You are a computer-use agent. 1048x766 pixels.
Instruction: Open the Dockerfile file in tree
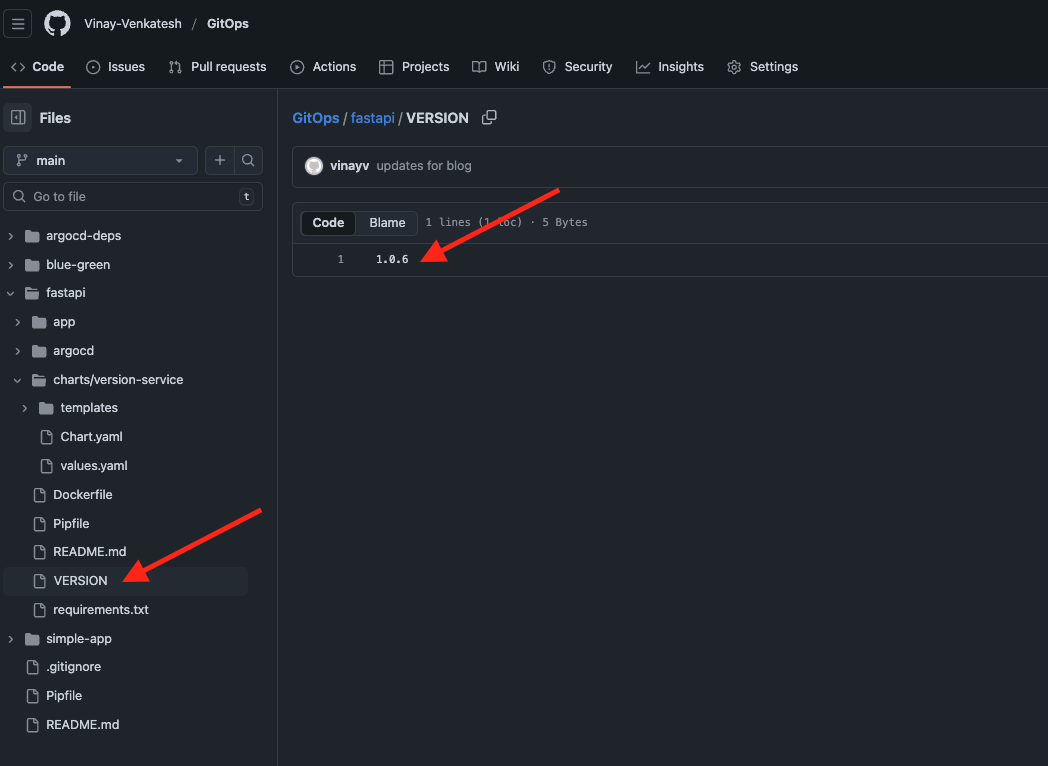[x=82, y=495]
